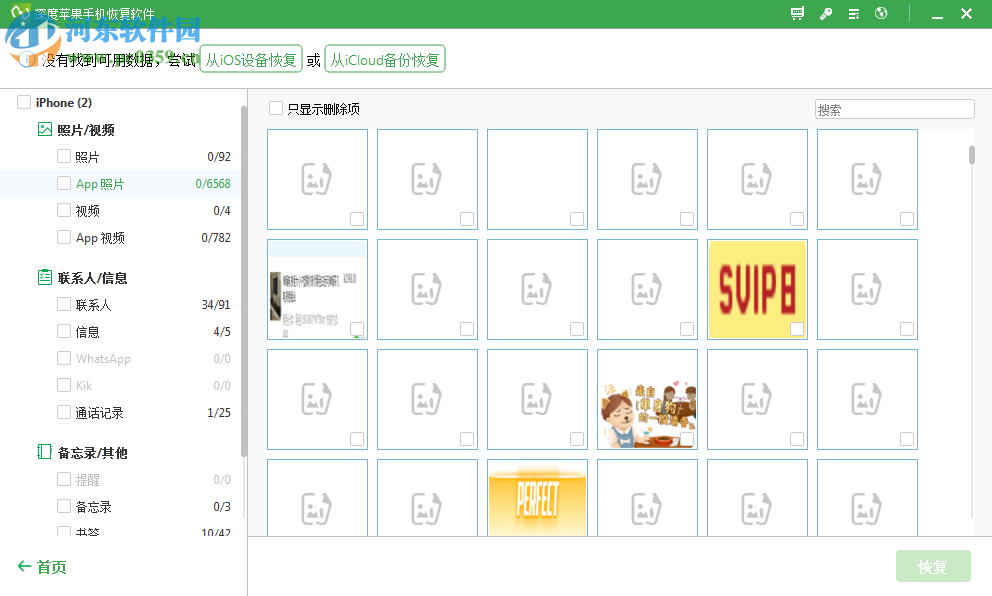The height and width of the screenshot is (596, 992).
Task: Click the 0/92 count text
Action: coord(219,156)
